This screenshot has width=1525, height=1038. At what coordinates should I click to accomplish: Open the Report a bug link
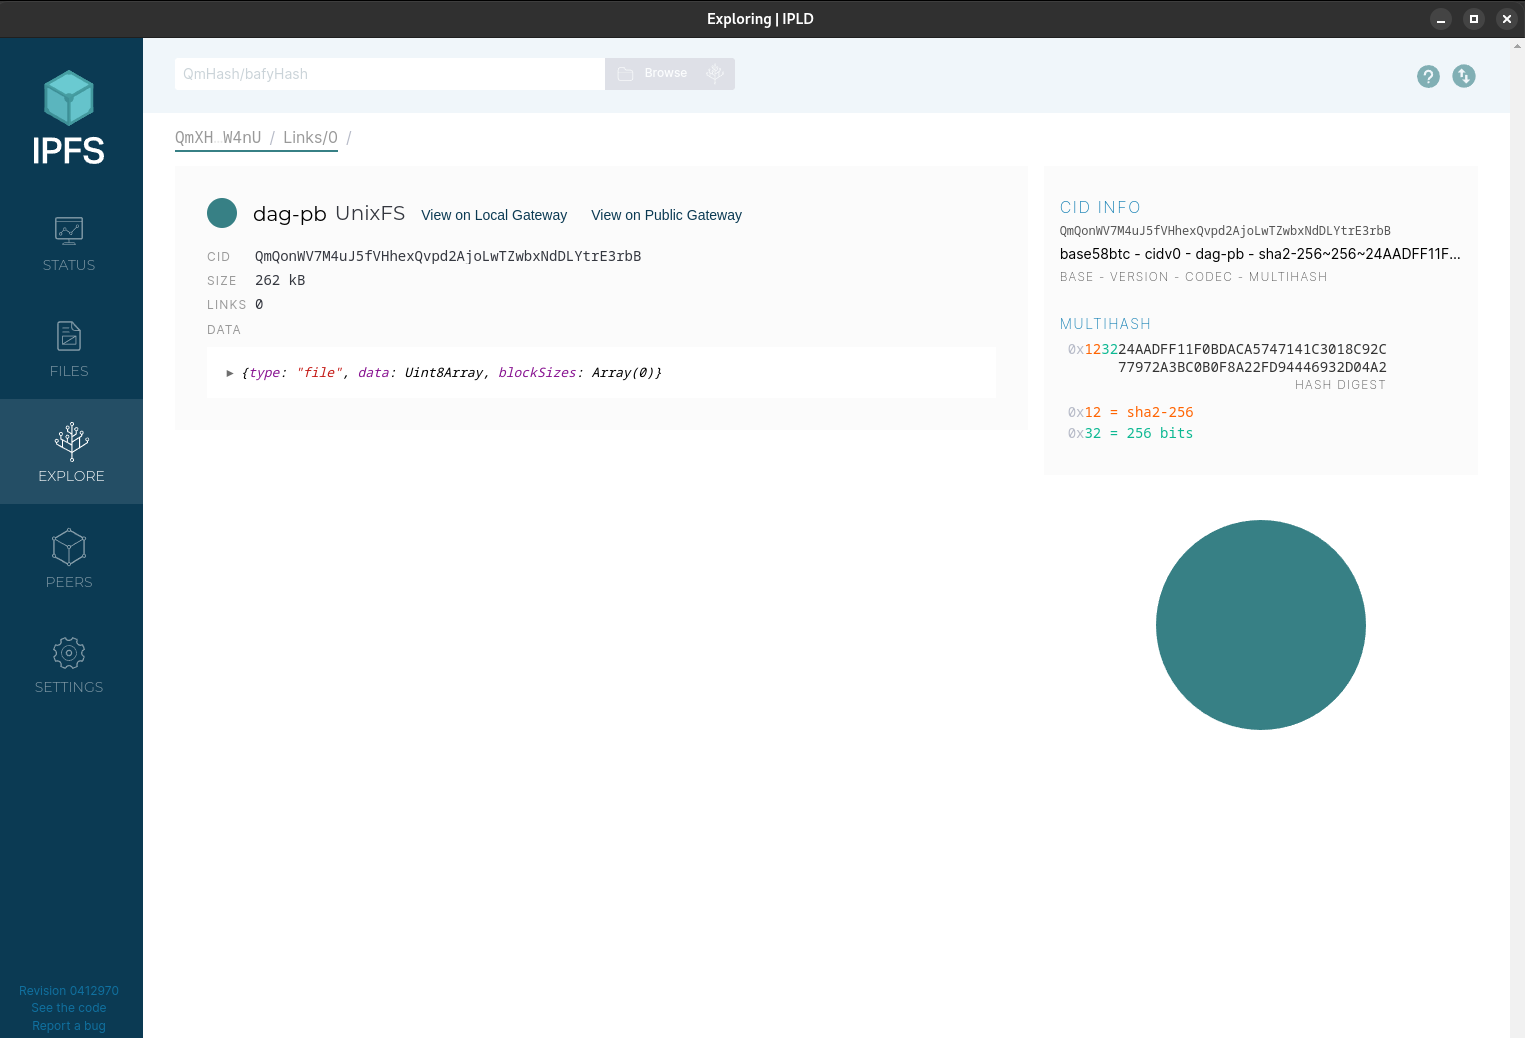coord(69,1026)
